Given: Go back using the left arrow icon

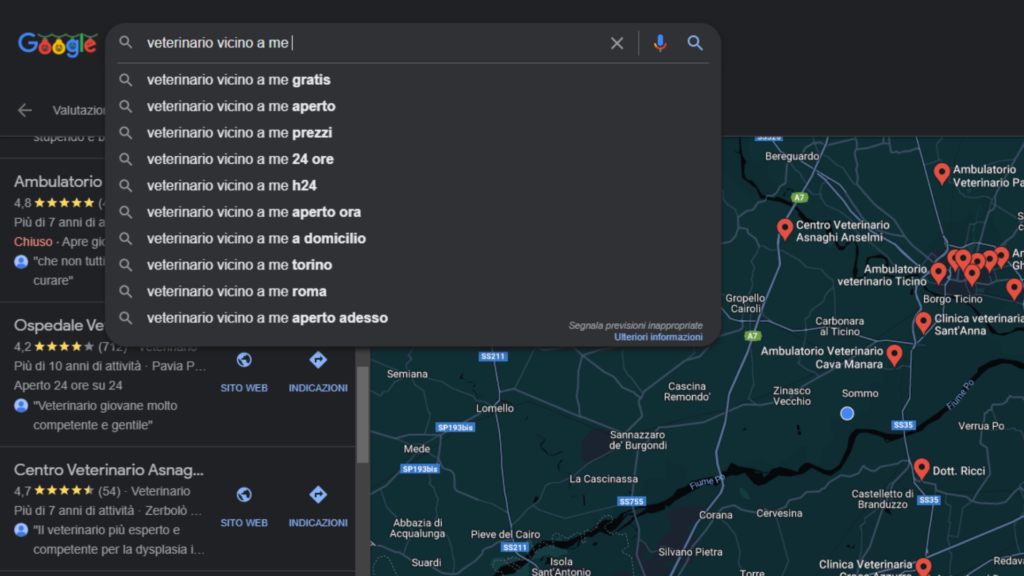Looking at the screenshot, I should [25, 110].
